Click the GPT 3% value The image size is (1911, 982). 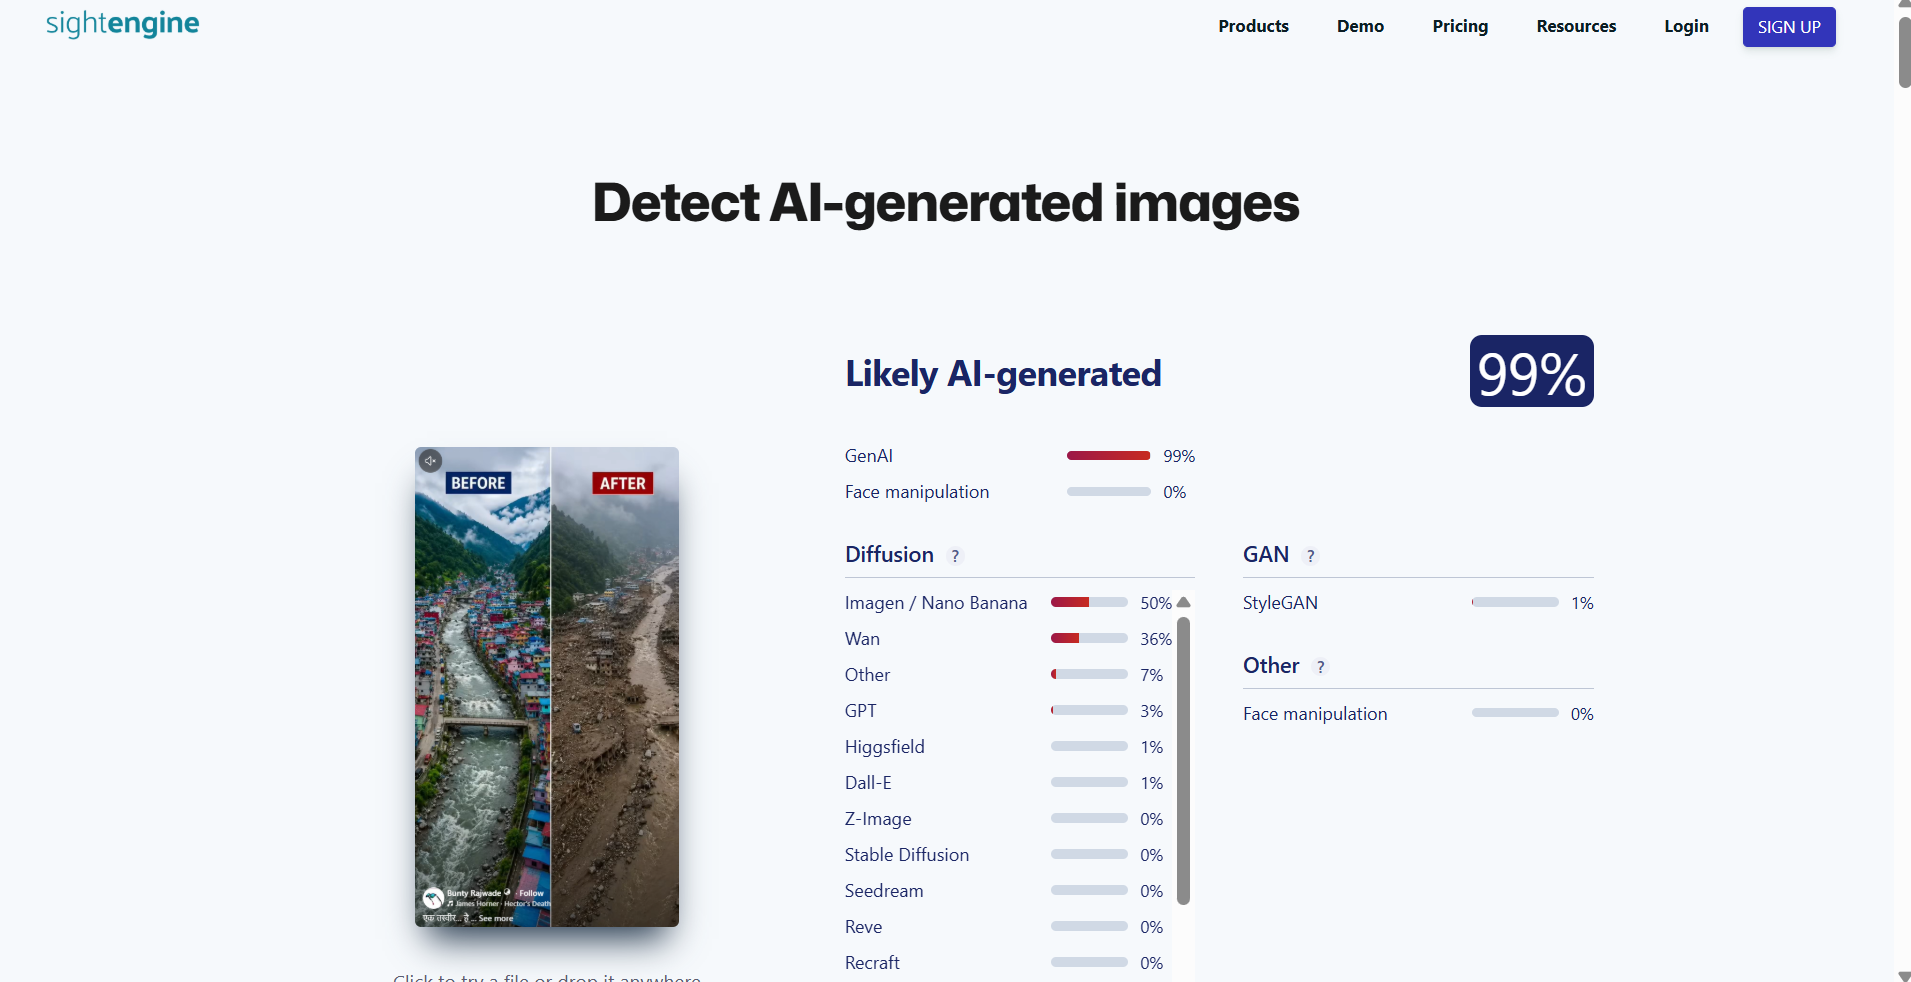tap(1152, 711)
